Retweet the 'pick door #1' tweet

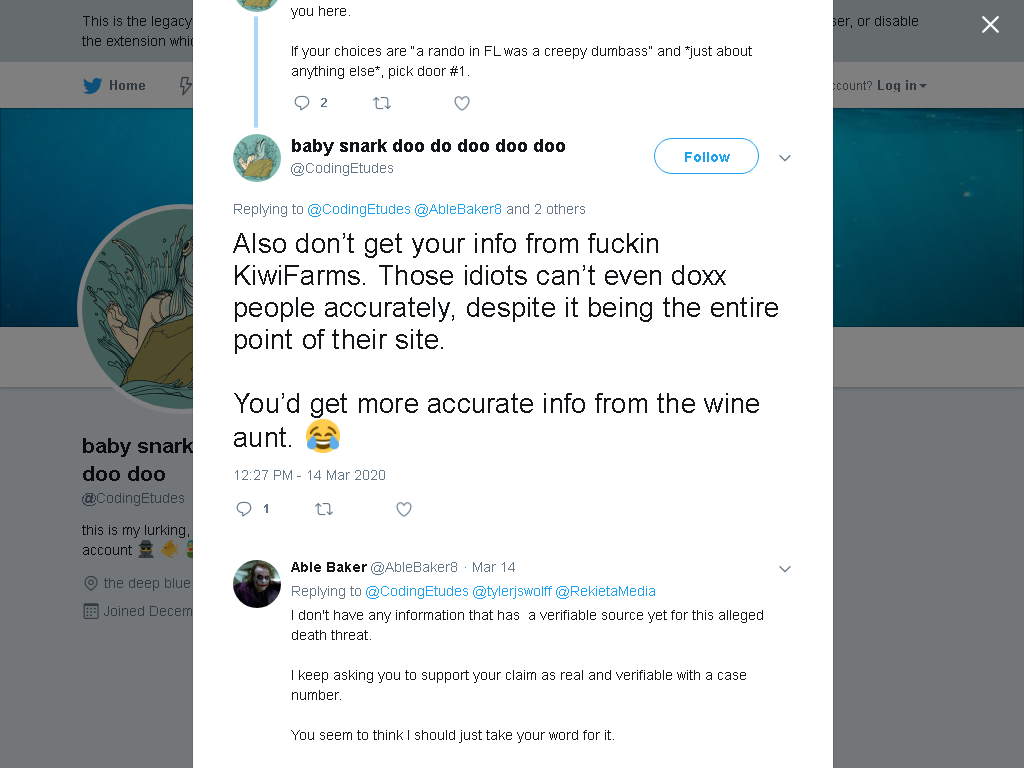point(381,103)
